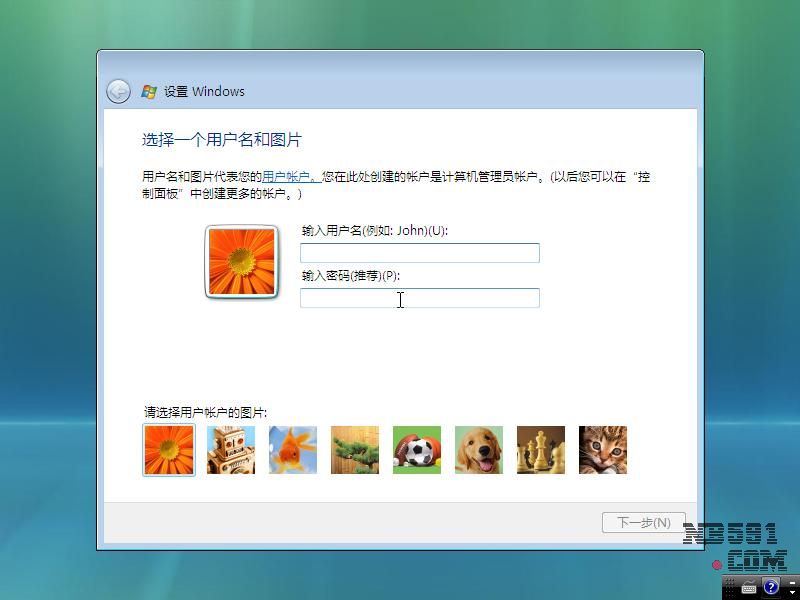Choose the kitten account picture
Viewport: 800px width, 600px height.
603,450
